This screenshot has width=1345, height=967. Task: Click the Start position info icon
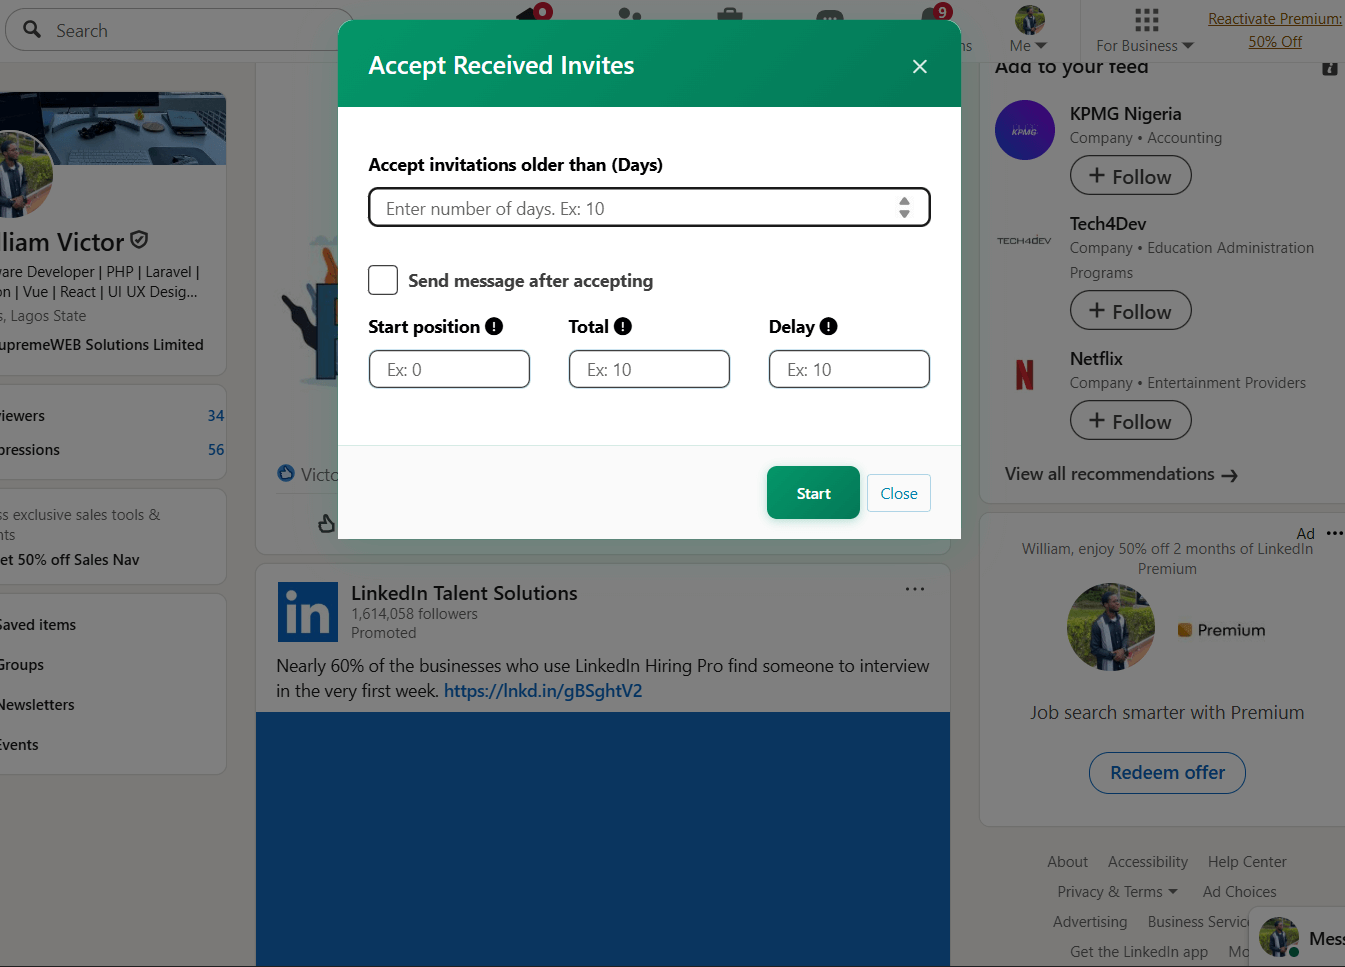click(x=494, y=327)
